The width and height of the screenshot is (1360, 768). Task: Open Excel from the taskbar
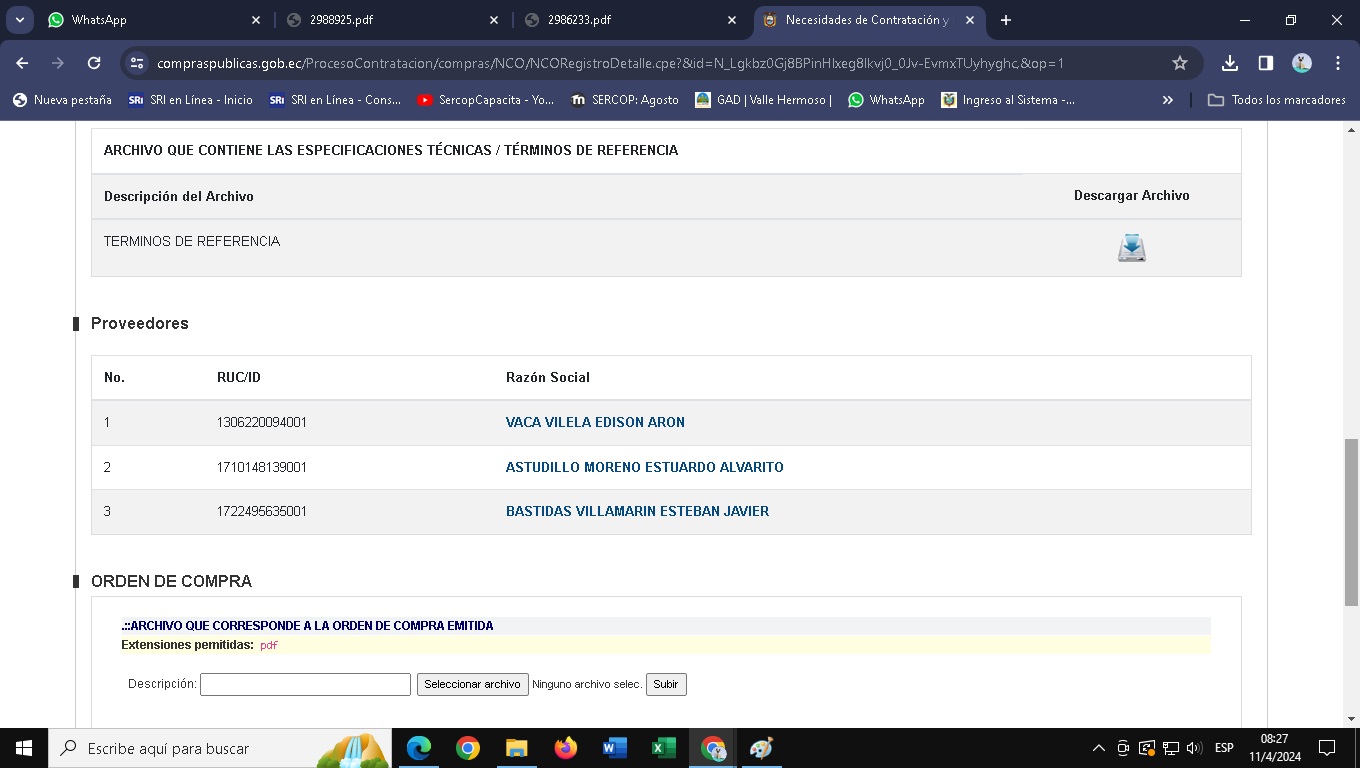pos(663,748)
